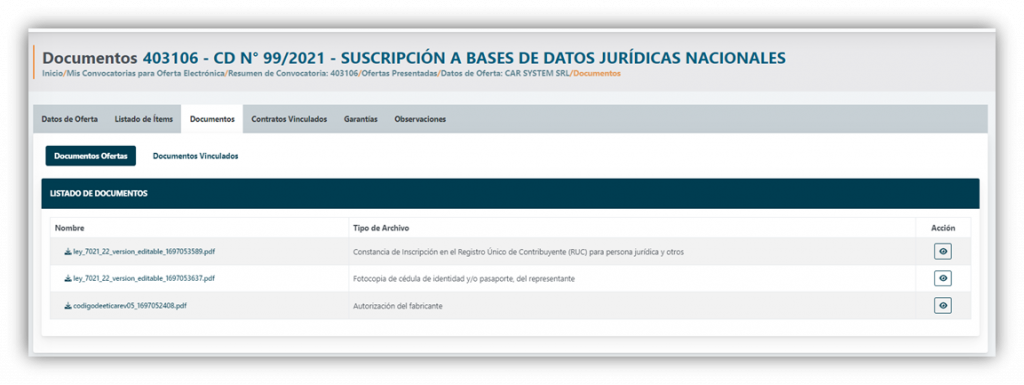Switch to the Listado de Ítems tab
Image resolution: width=1024 pixels, height=385 pixels.
(x=144, y=119)
